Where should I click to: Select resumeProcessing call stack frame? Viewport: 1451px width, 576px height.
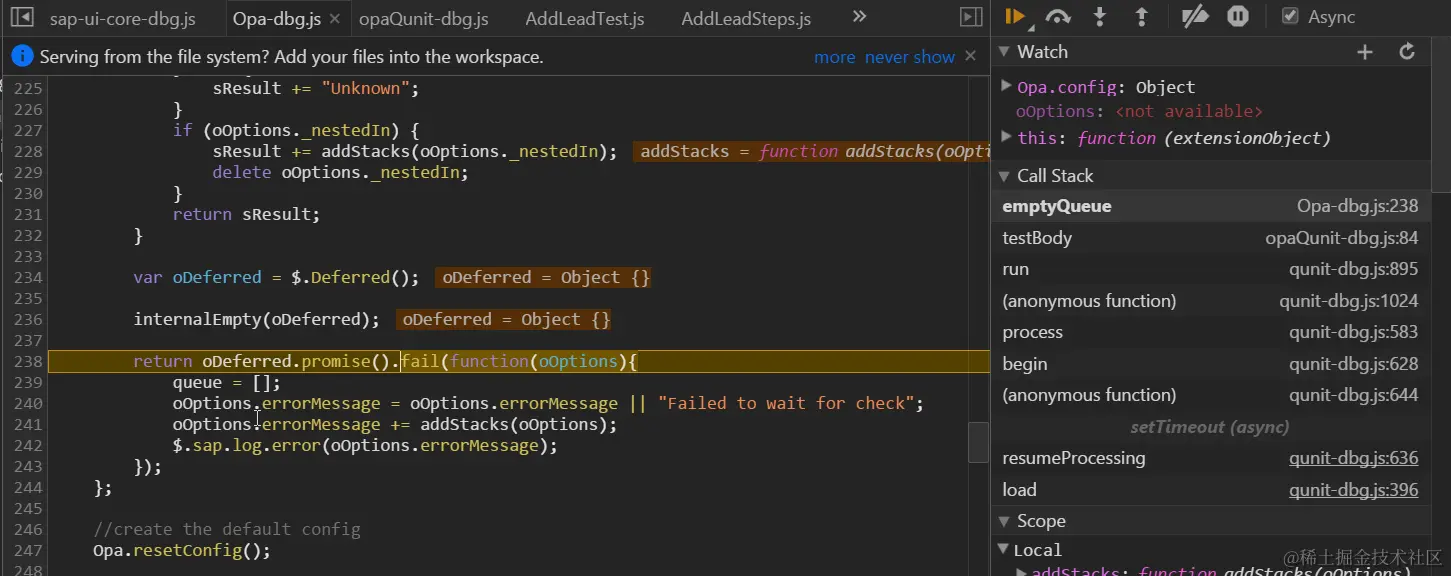coord(1210,458)
